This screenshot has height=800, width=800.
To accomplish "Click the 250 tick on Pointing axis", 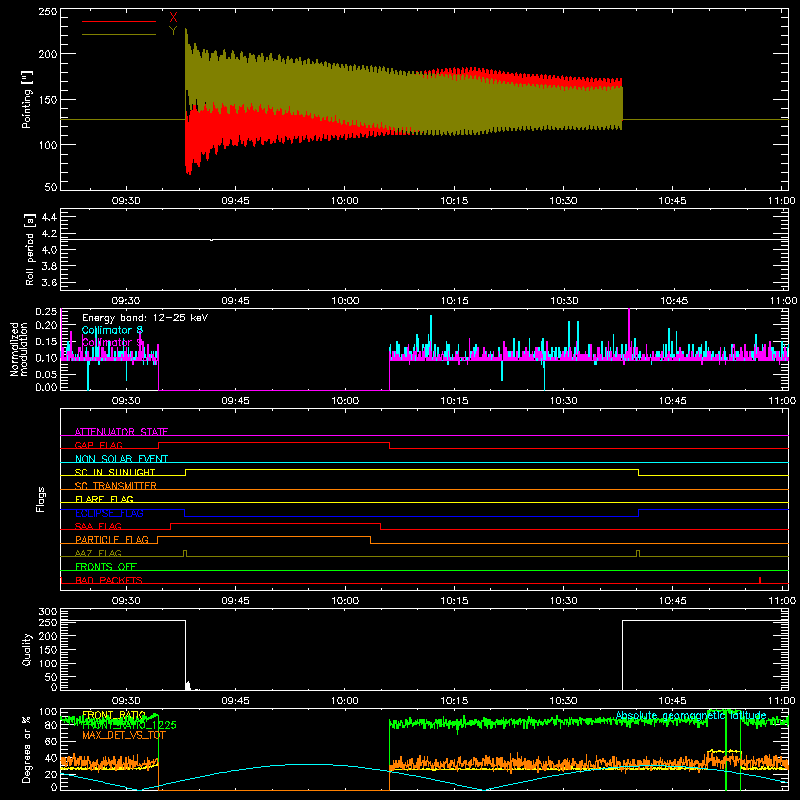I will coord(48,12).
